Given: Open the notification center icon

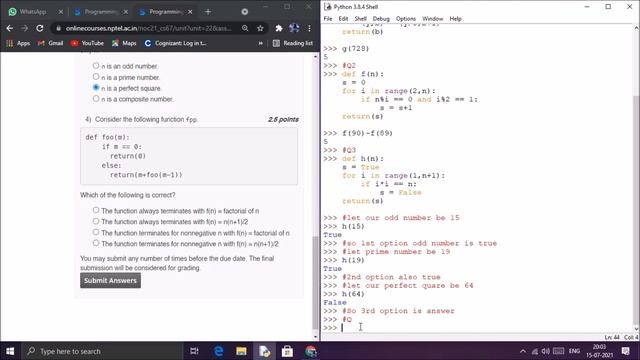Looking at the screenshot, I should [x=625, y=351].
